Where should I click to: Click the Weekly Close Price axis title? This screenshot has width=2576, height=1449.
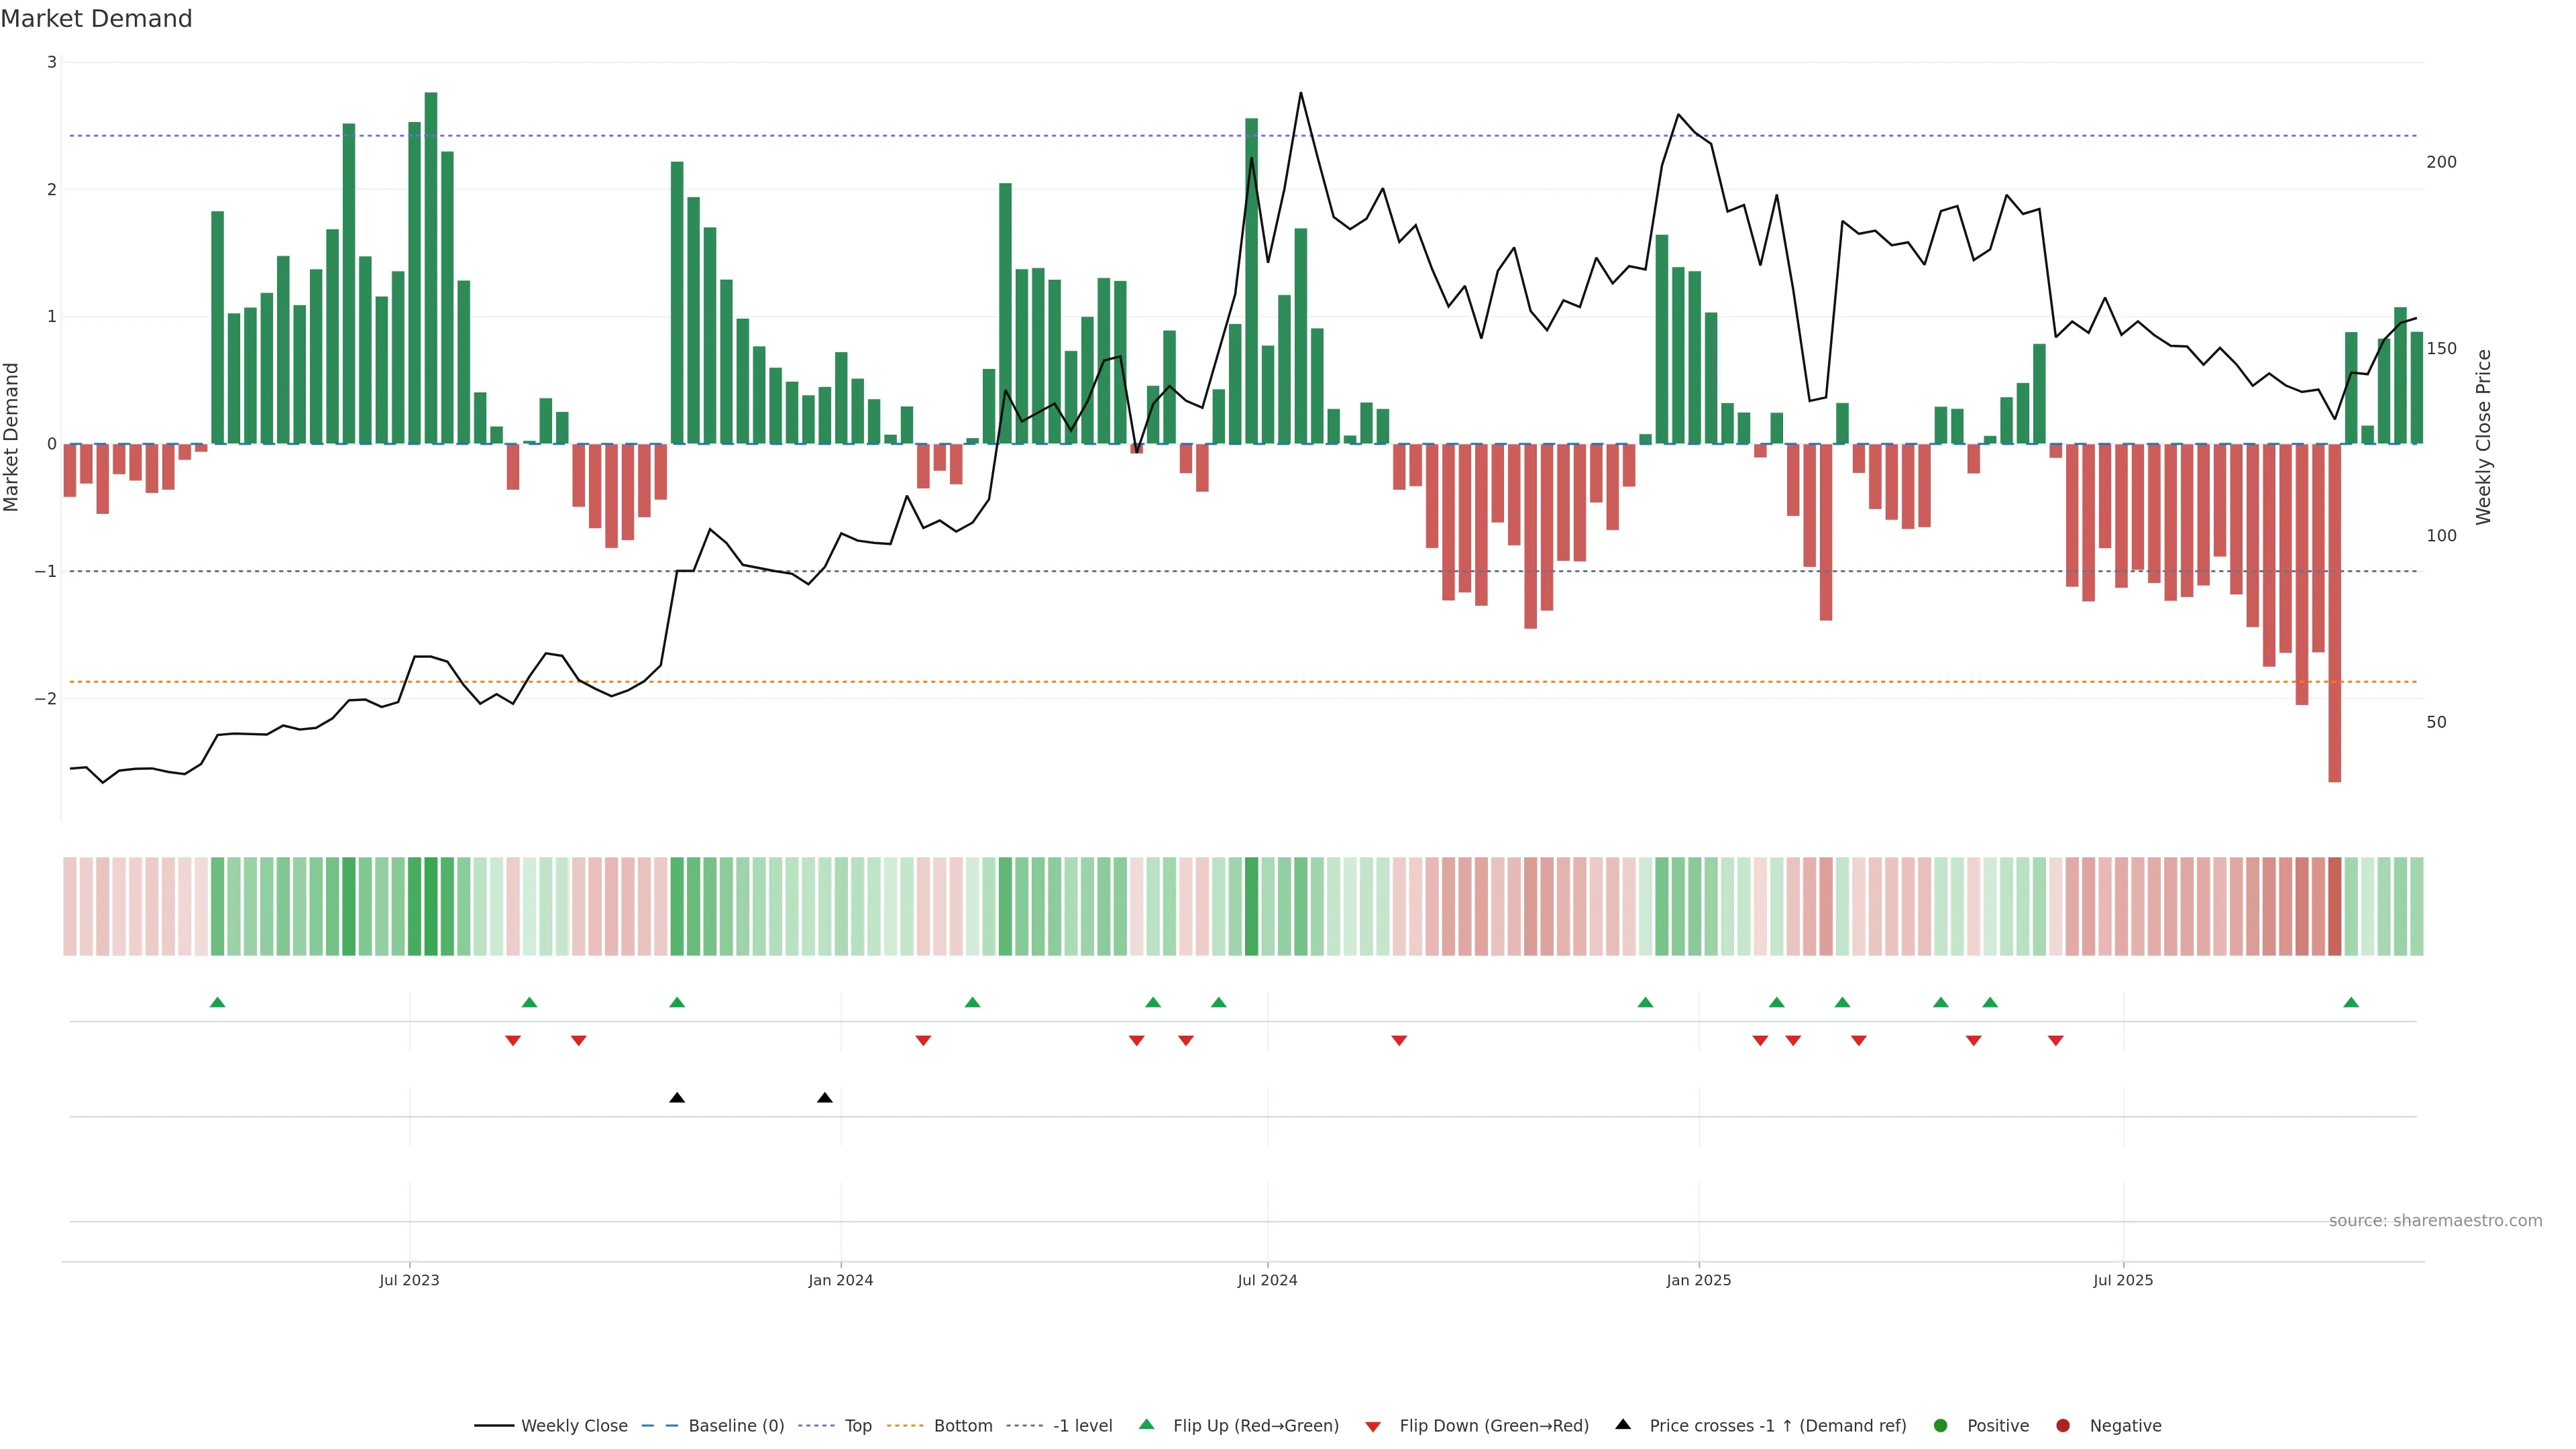(x=2484, y=437)
